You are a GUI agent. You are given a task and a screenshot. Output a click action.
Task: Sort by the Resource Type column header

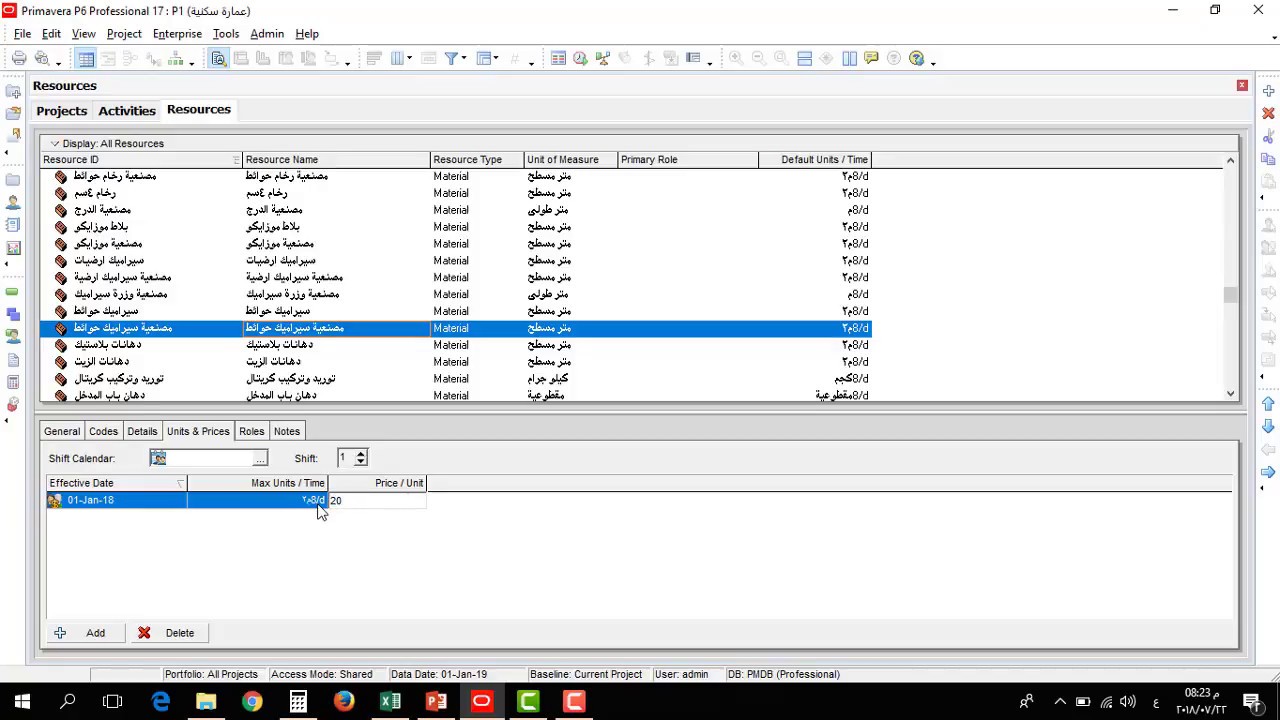[x=477, y=160]
